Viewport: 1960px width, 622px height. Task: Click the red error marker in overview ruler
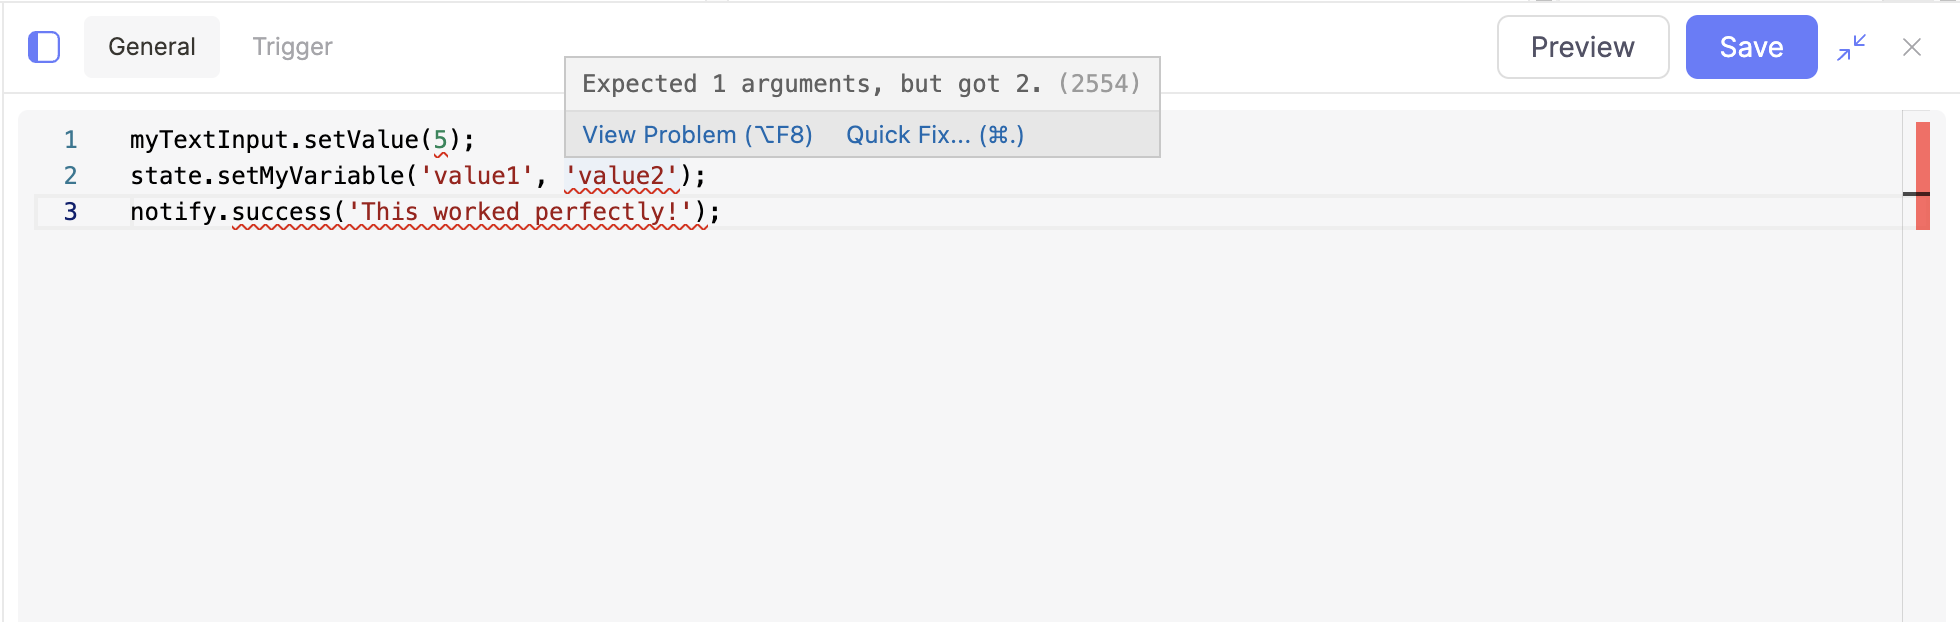point(1922,175)
